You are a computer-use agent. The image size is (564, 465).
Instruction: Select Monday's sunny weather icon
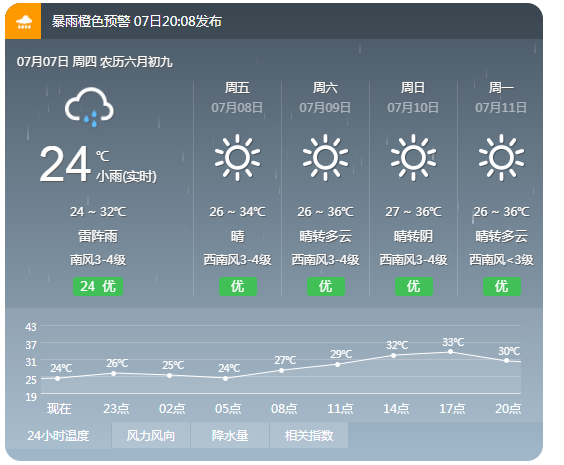click(x=501, y=158)
